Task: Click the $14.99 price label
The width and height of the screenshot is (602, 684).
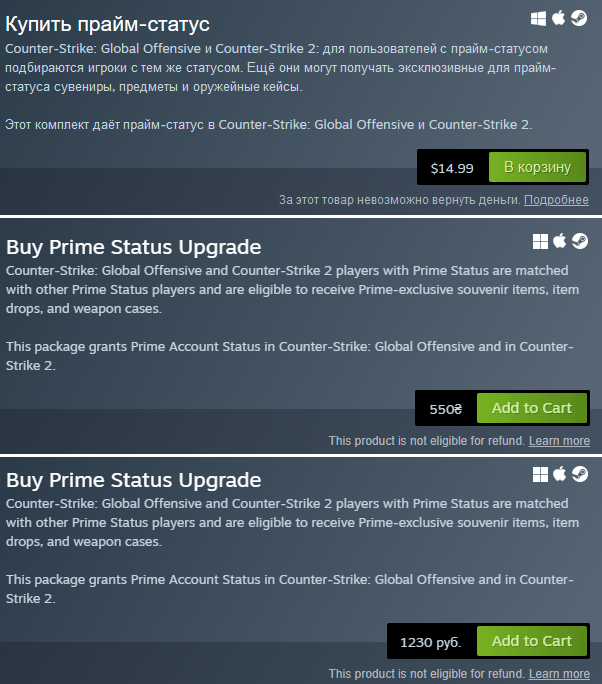Action: click(452, 168)
